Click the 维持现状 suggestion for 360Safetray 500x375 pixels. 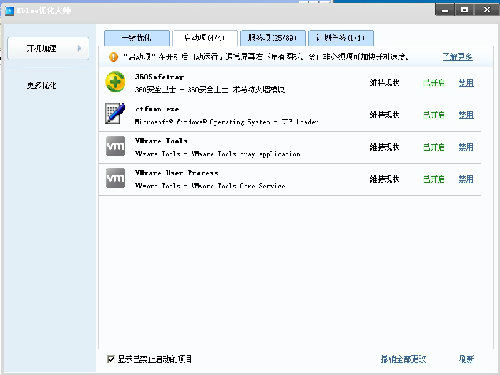384,83
